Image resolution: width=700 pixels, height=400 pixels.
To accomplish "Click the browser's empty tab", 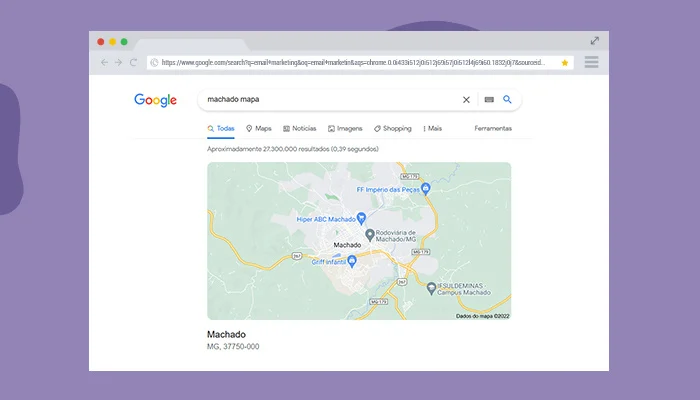I will (192, 45).
